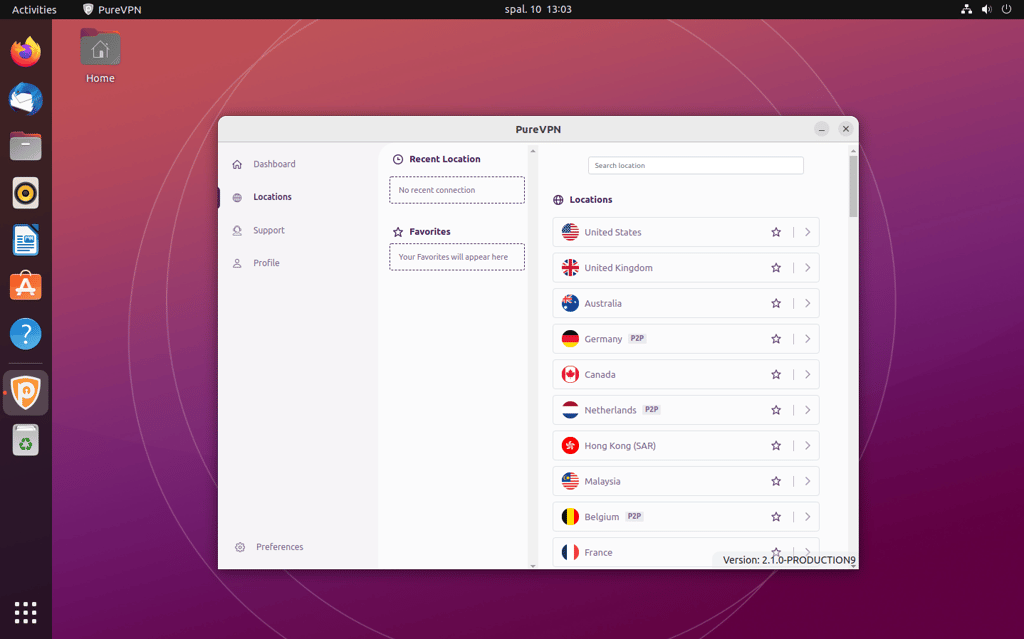Connect to United States location
This screenshot has height=639, width=1024.
686,232
